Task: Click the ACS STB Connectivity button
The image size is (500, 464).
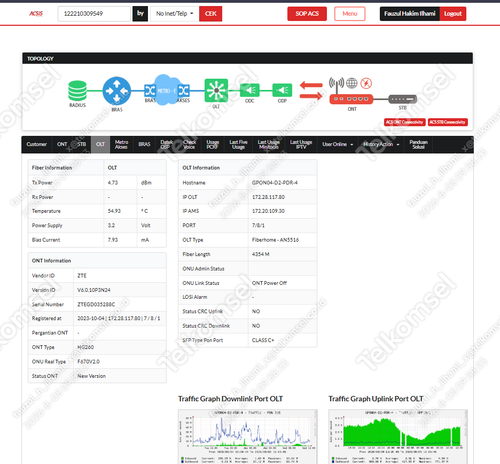Action: 447,122
